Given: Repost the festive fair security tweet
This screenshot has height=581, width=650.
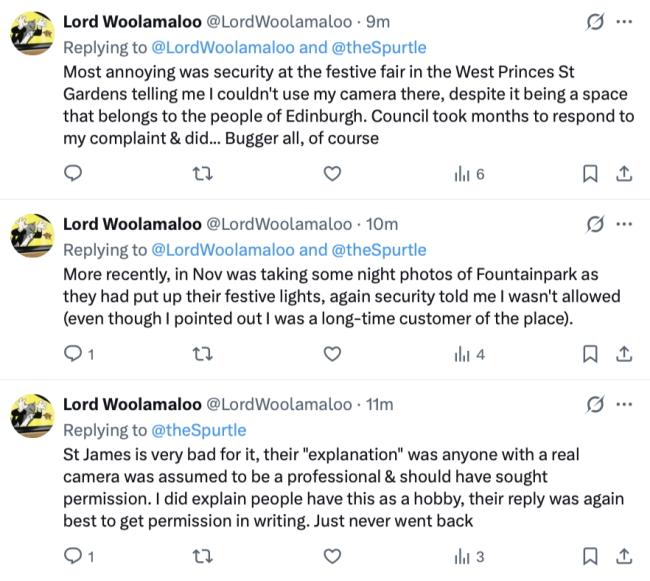Looking at the screenshot, I should coord(201,174).
